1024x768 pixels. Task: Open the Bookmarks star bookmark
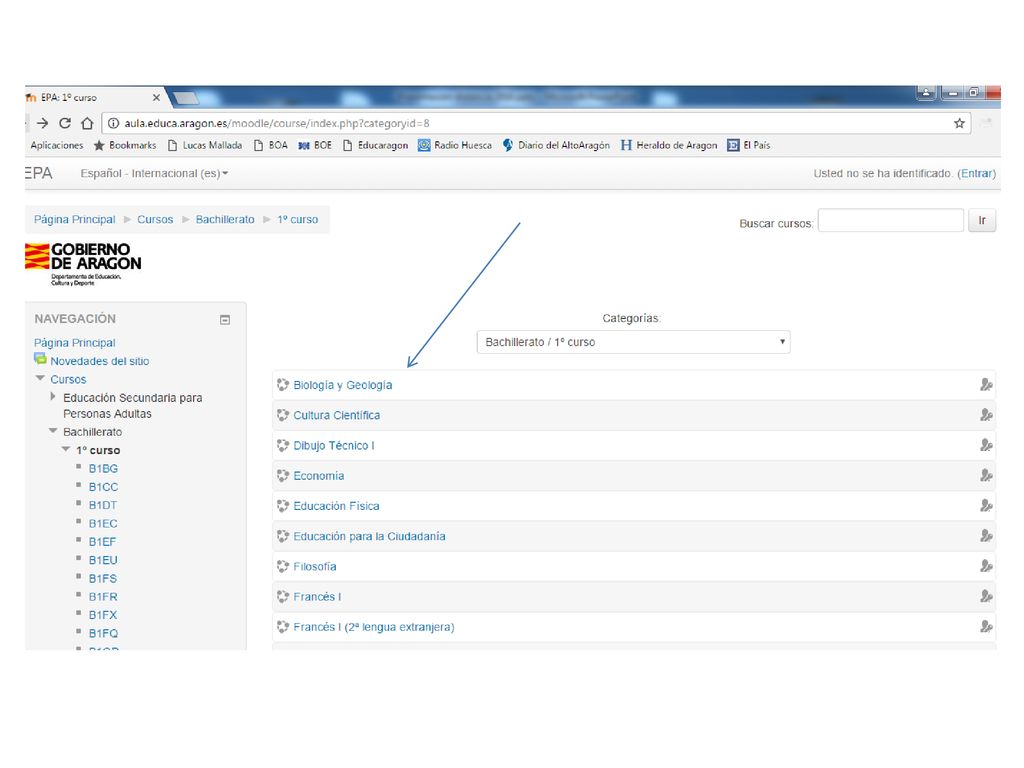(125, 145)
